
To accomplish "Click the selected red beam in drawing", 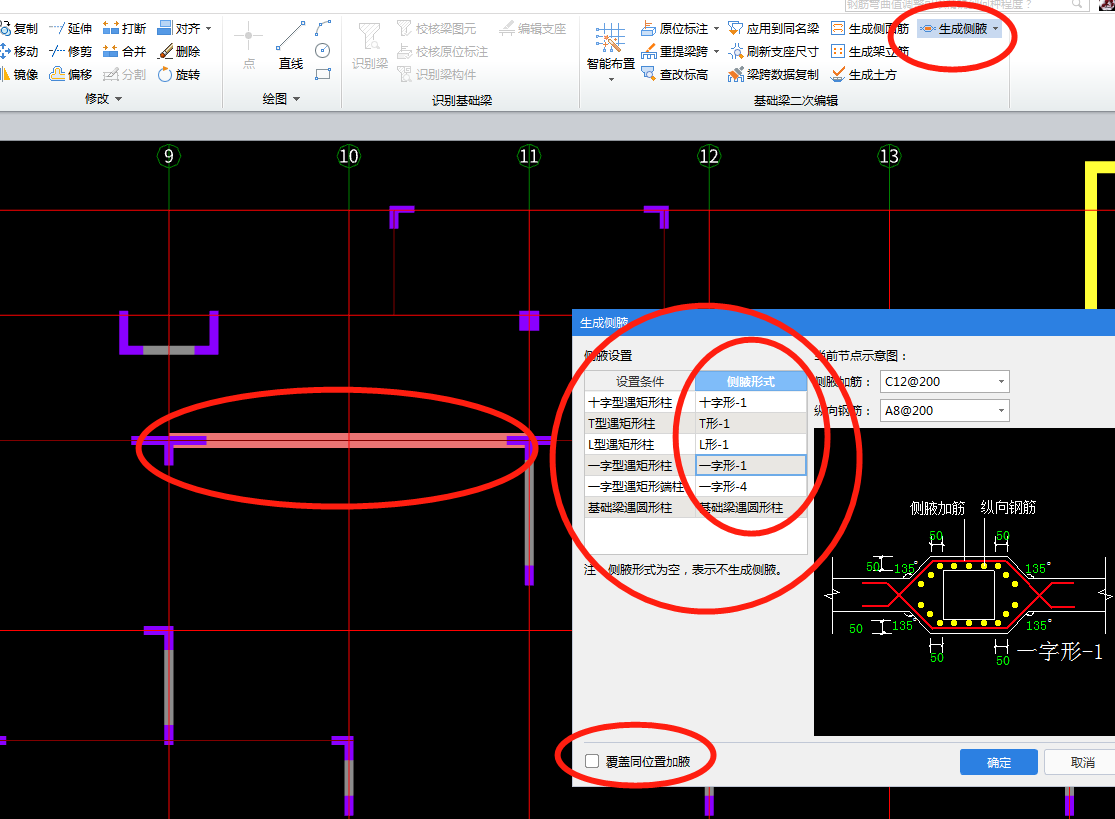I will coord(348,440).
